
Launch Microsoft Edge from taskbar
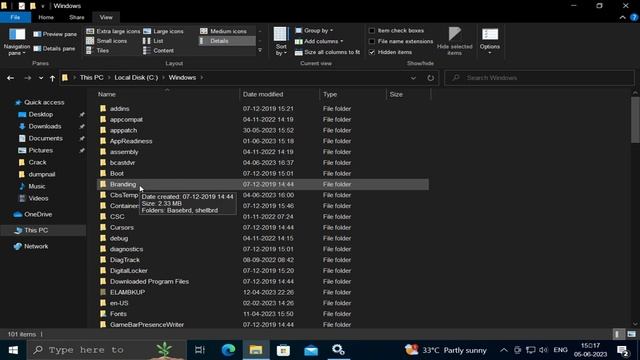[x=228, y=350]
